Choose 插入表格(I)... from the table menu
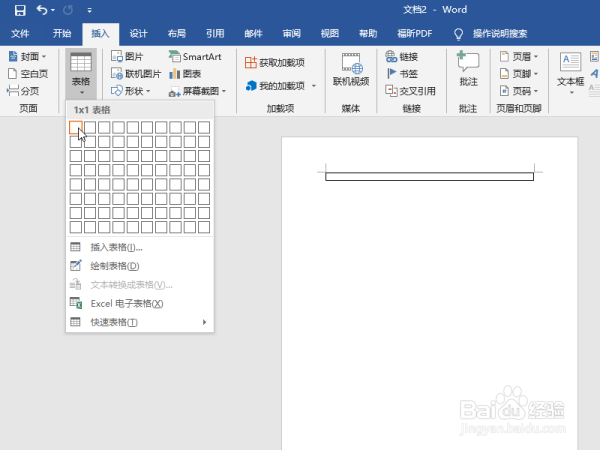The height and width of the screenshot is (450, 600). pyautogui.click(x=140, y=247)
